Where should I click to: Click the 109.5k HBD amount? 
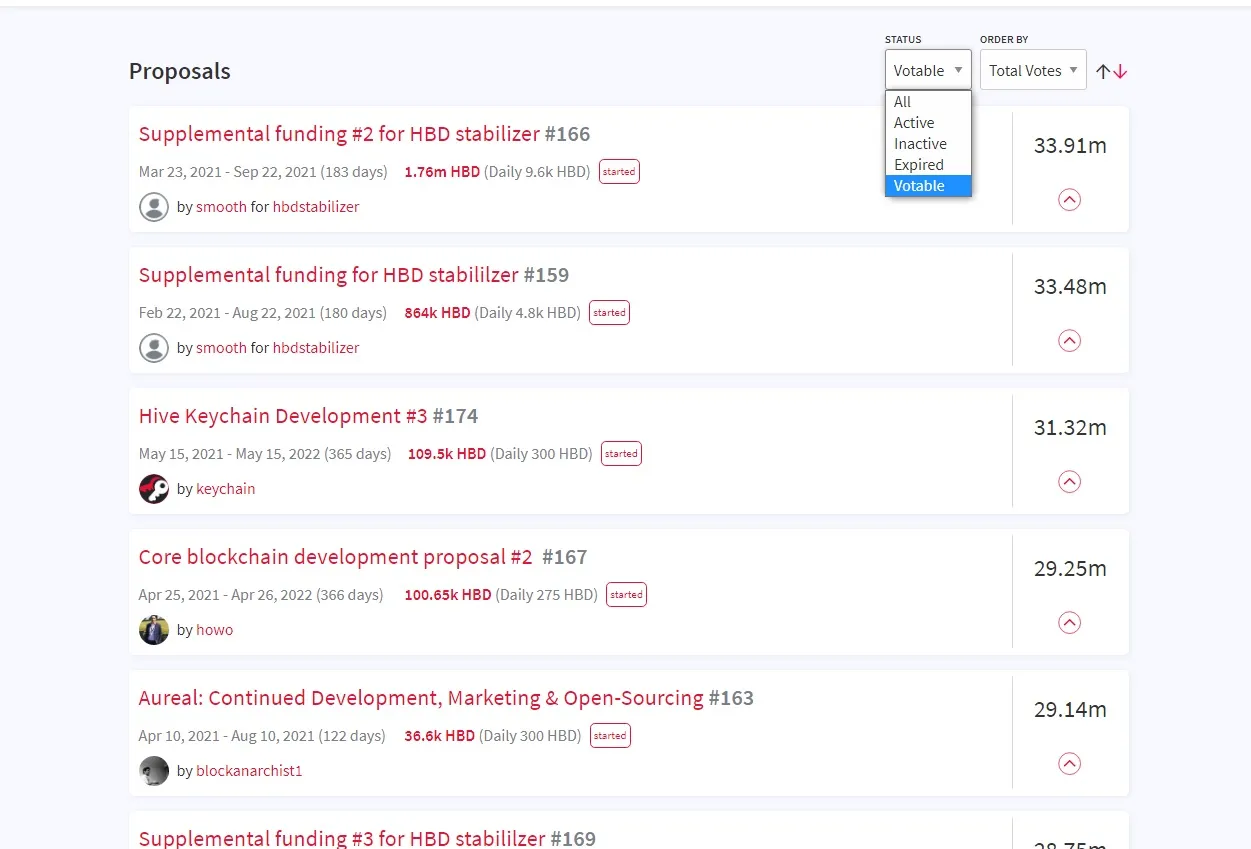(447, 454)
